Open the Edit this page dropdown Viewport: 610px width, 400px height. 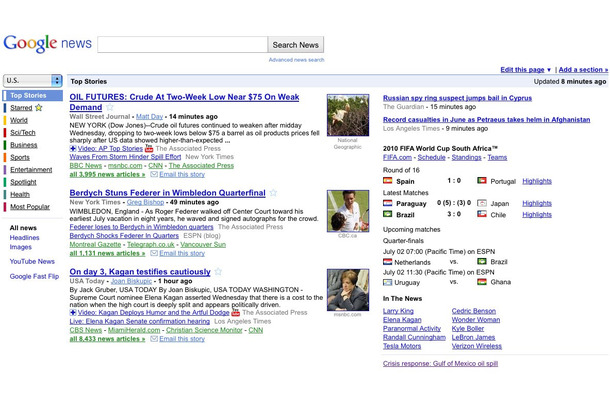pos(525,70)
